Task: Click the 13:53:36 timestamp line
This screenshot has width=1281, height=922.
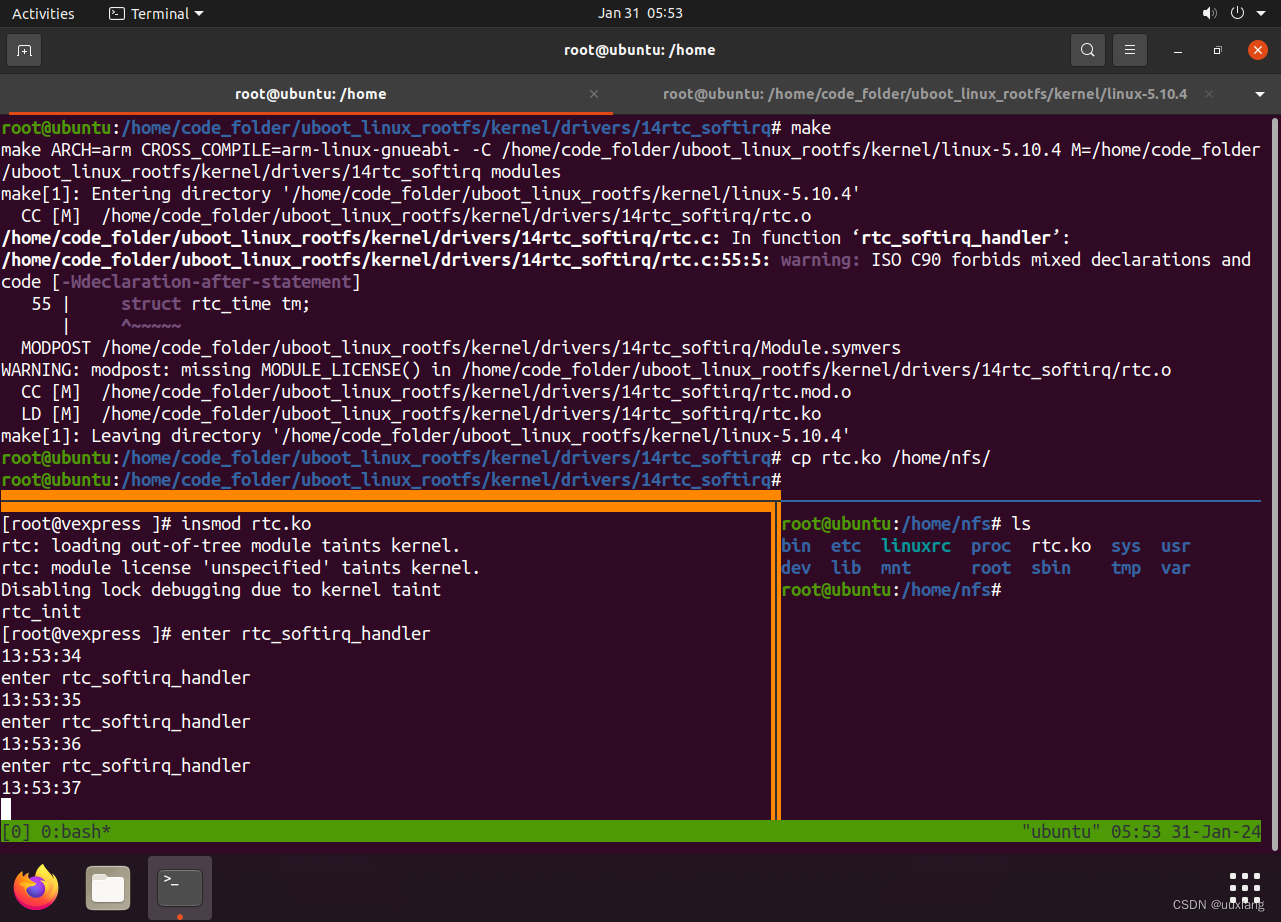Action: [x=41, y=744]
